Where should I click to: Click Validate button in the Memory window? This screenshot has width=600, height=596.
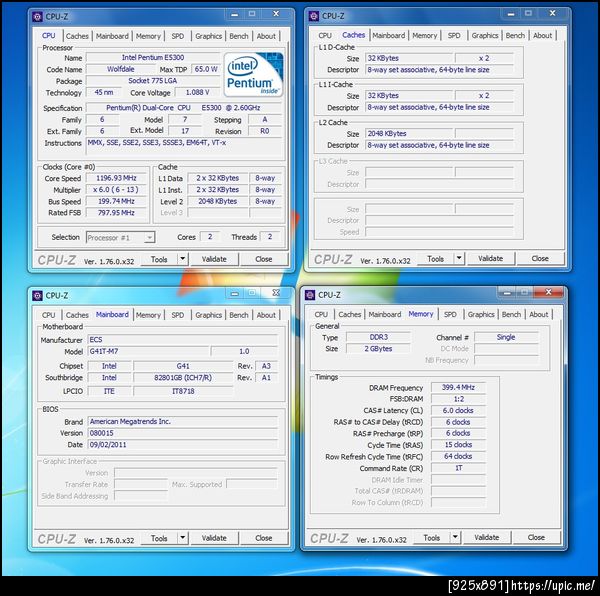[486, 537]
